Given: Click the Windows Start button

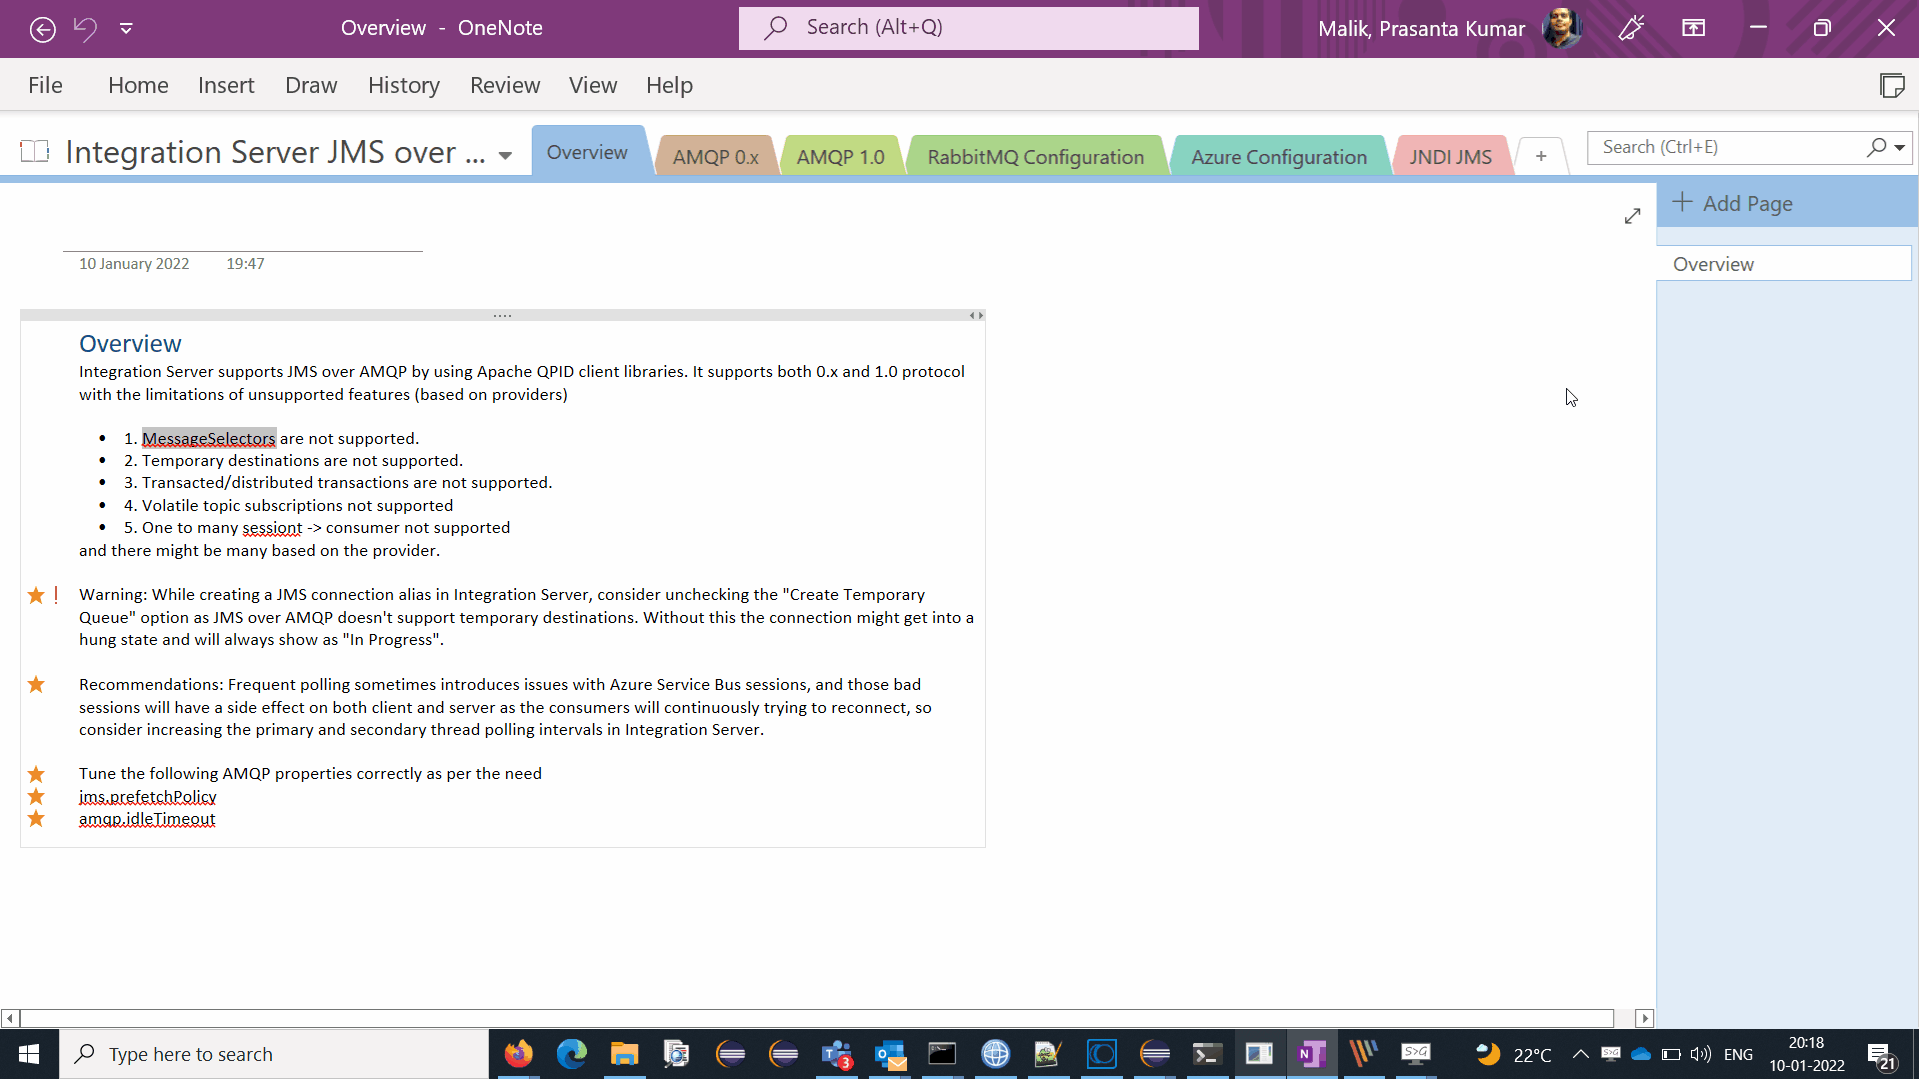Looking at the screenshot, I should (x=29, y=1054).
